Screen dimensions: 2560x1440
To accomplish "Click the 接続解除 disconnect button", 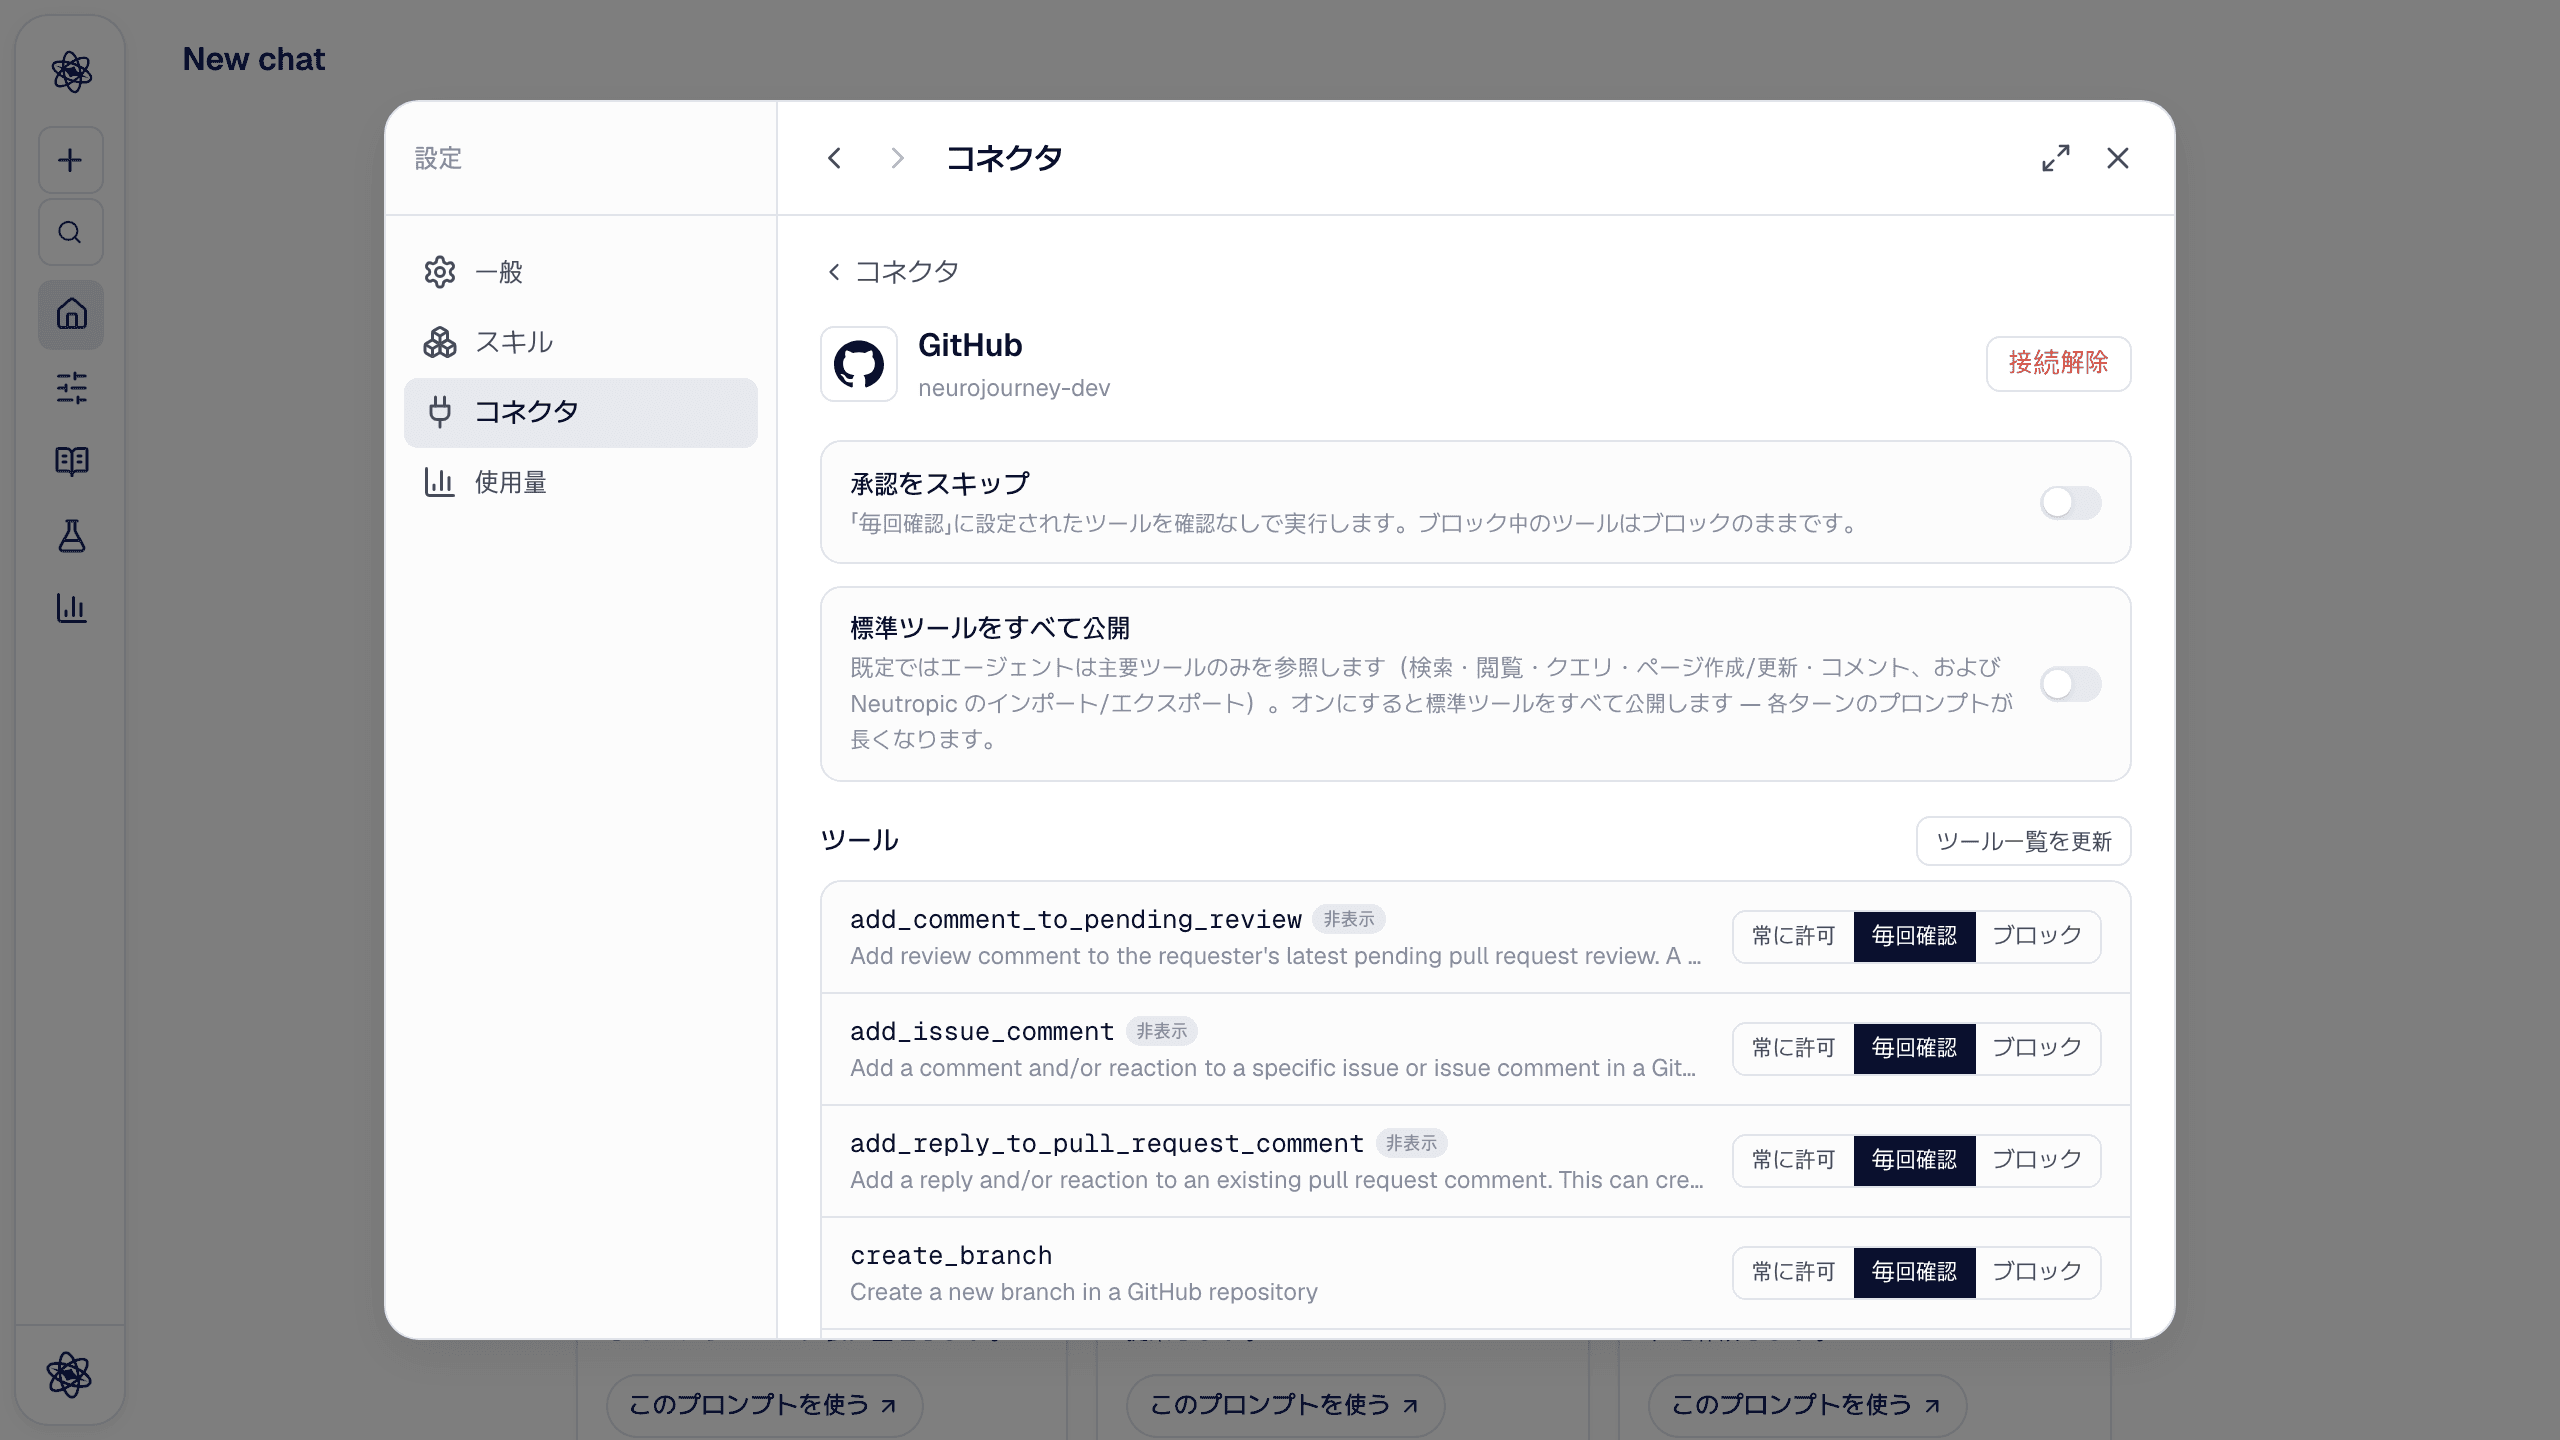I will [x=2058, y=363].
